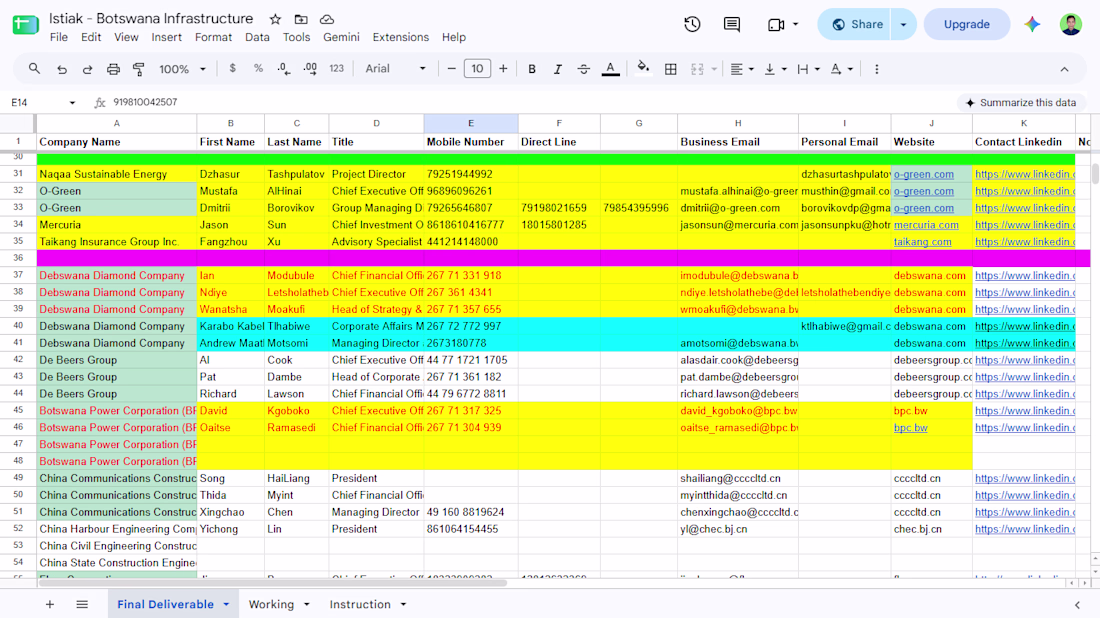Undo the last action
Screen dimensions: 1100x618
click(x=62, y=69)
